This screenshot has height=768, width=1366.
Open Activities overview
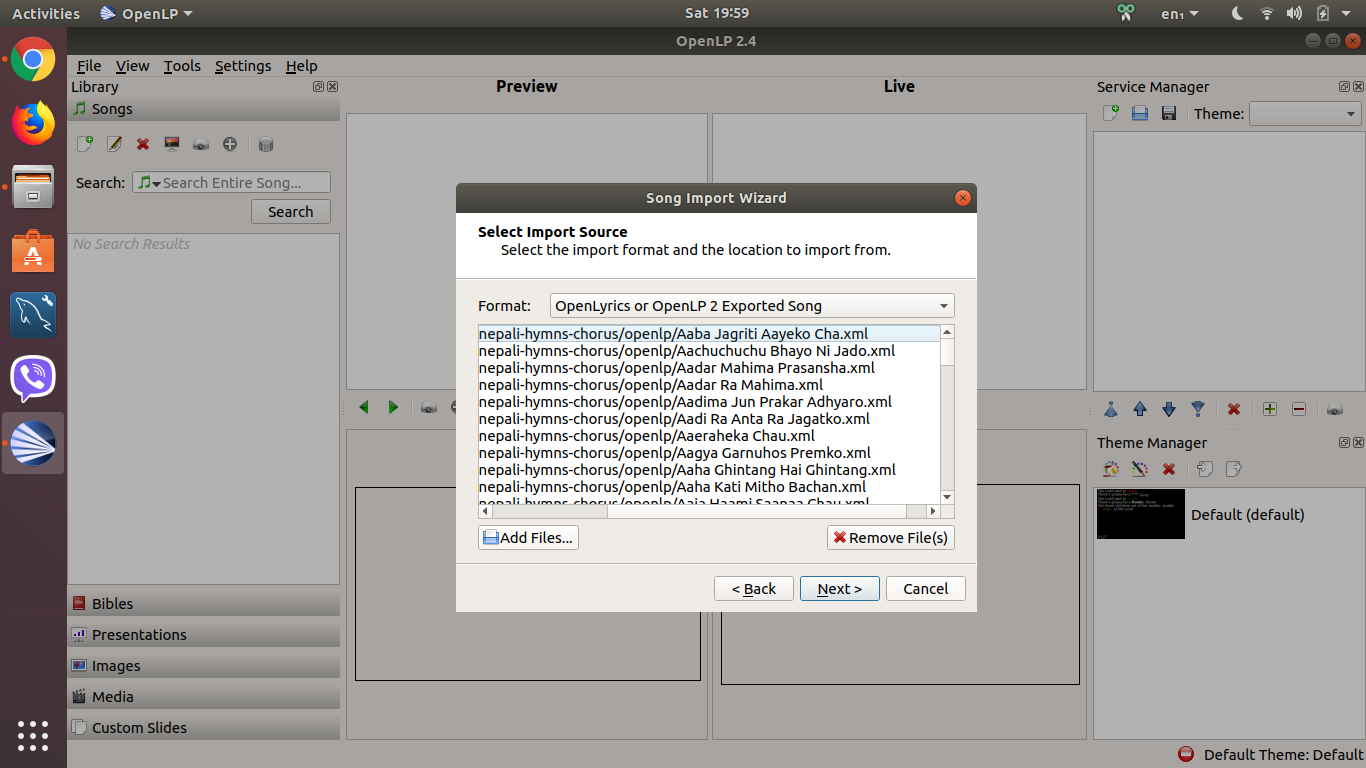pos(46,13)
